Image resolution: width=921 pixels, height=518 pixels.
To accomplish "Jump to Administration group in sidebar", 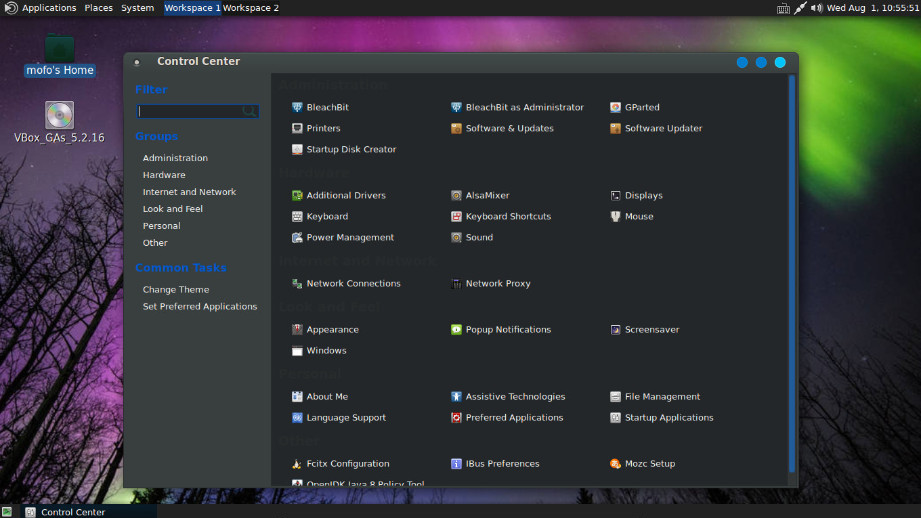I will click(x=175, y=158).
